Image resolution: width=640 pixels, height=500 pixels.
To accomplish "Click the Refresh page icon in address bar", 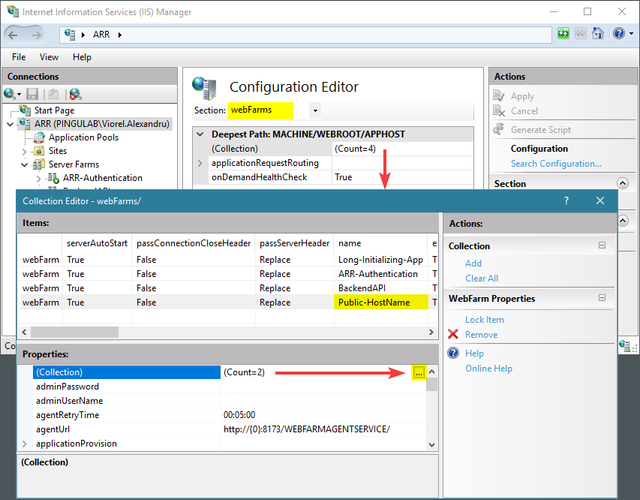I will [563, 33].
